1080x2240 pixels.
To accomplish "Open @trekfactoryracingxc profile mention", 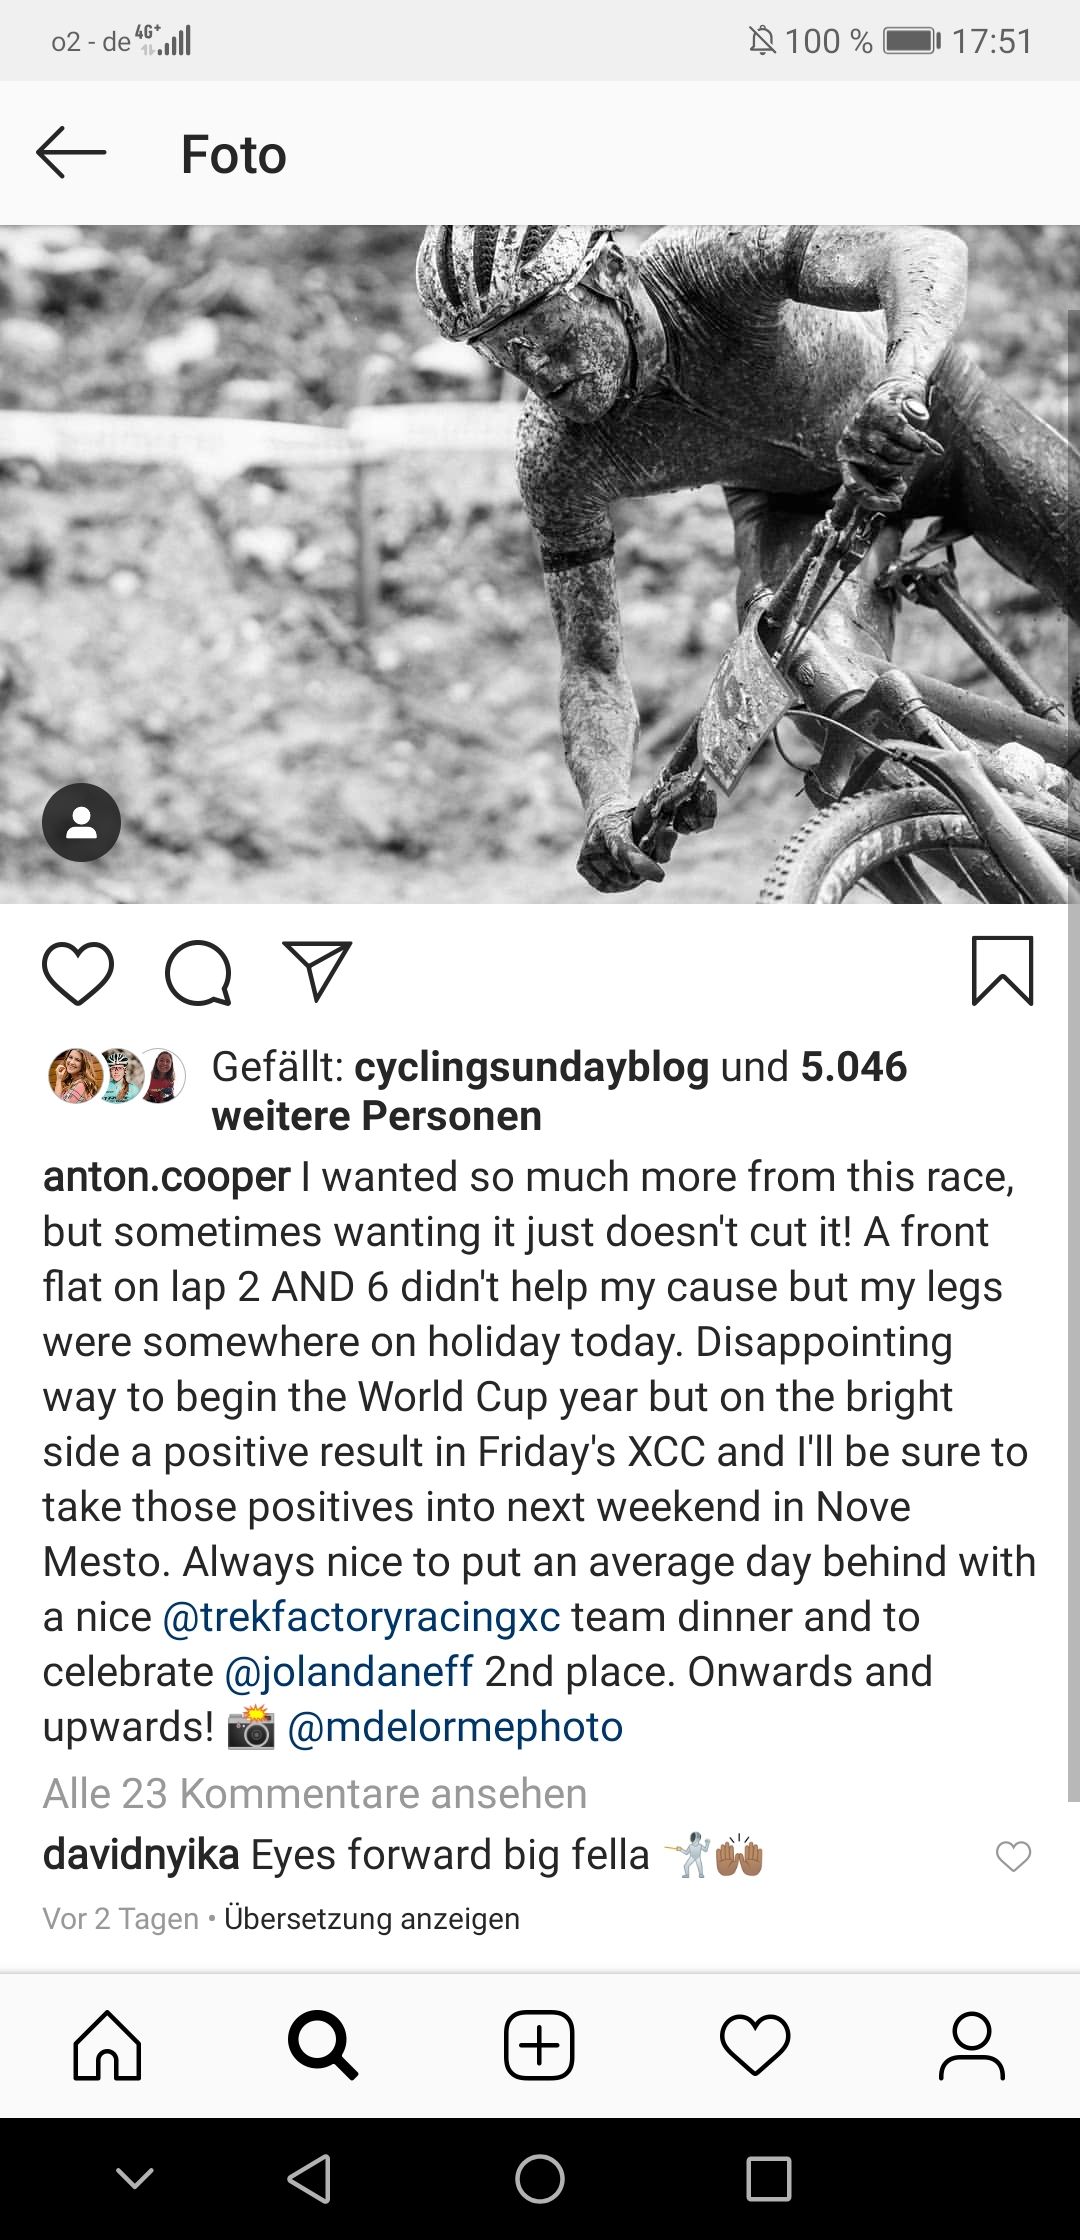I will point(361,1617).
